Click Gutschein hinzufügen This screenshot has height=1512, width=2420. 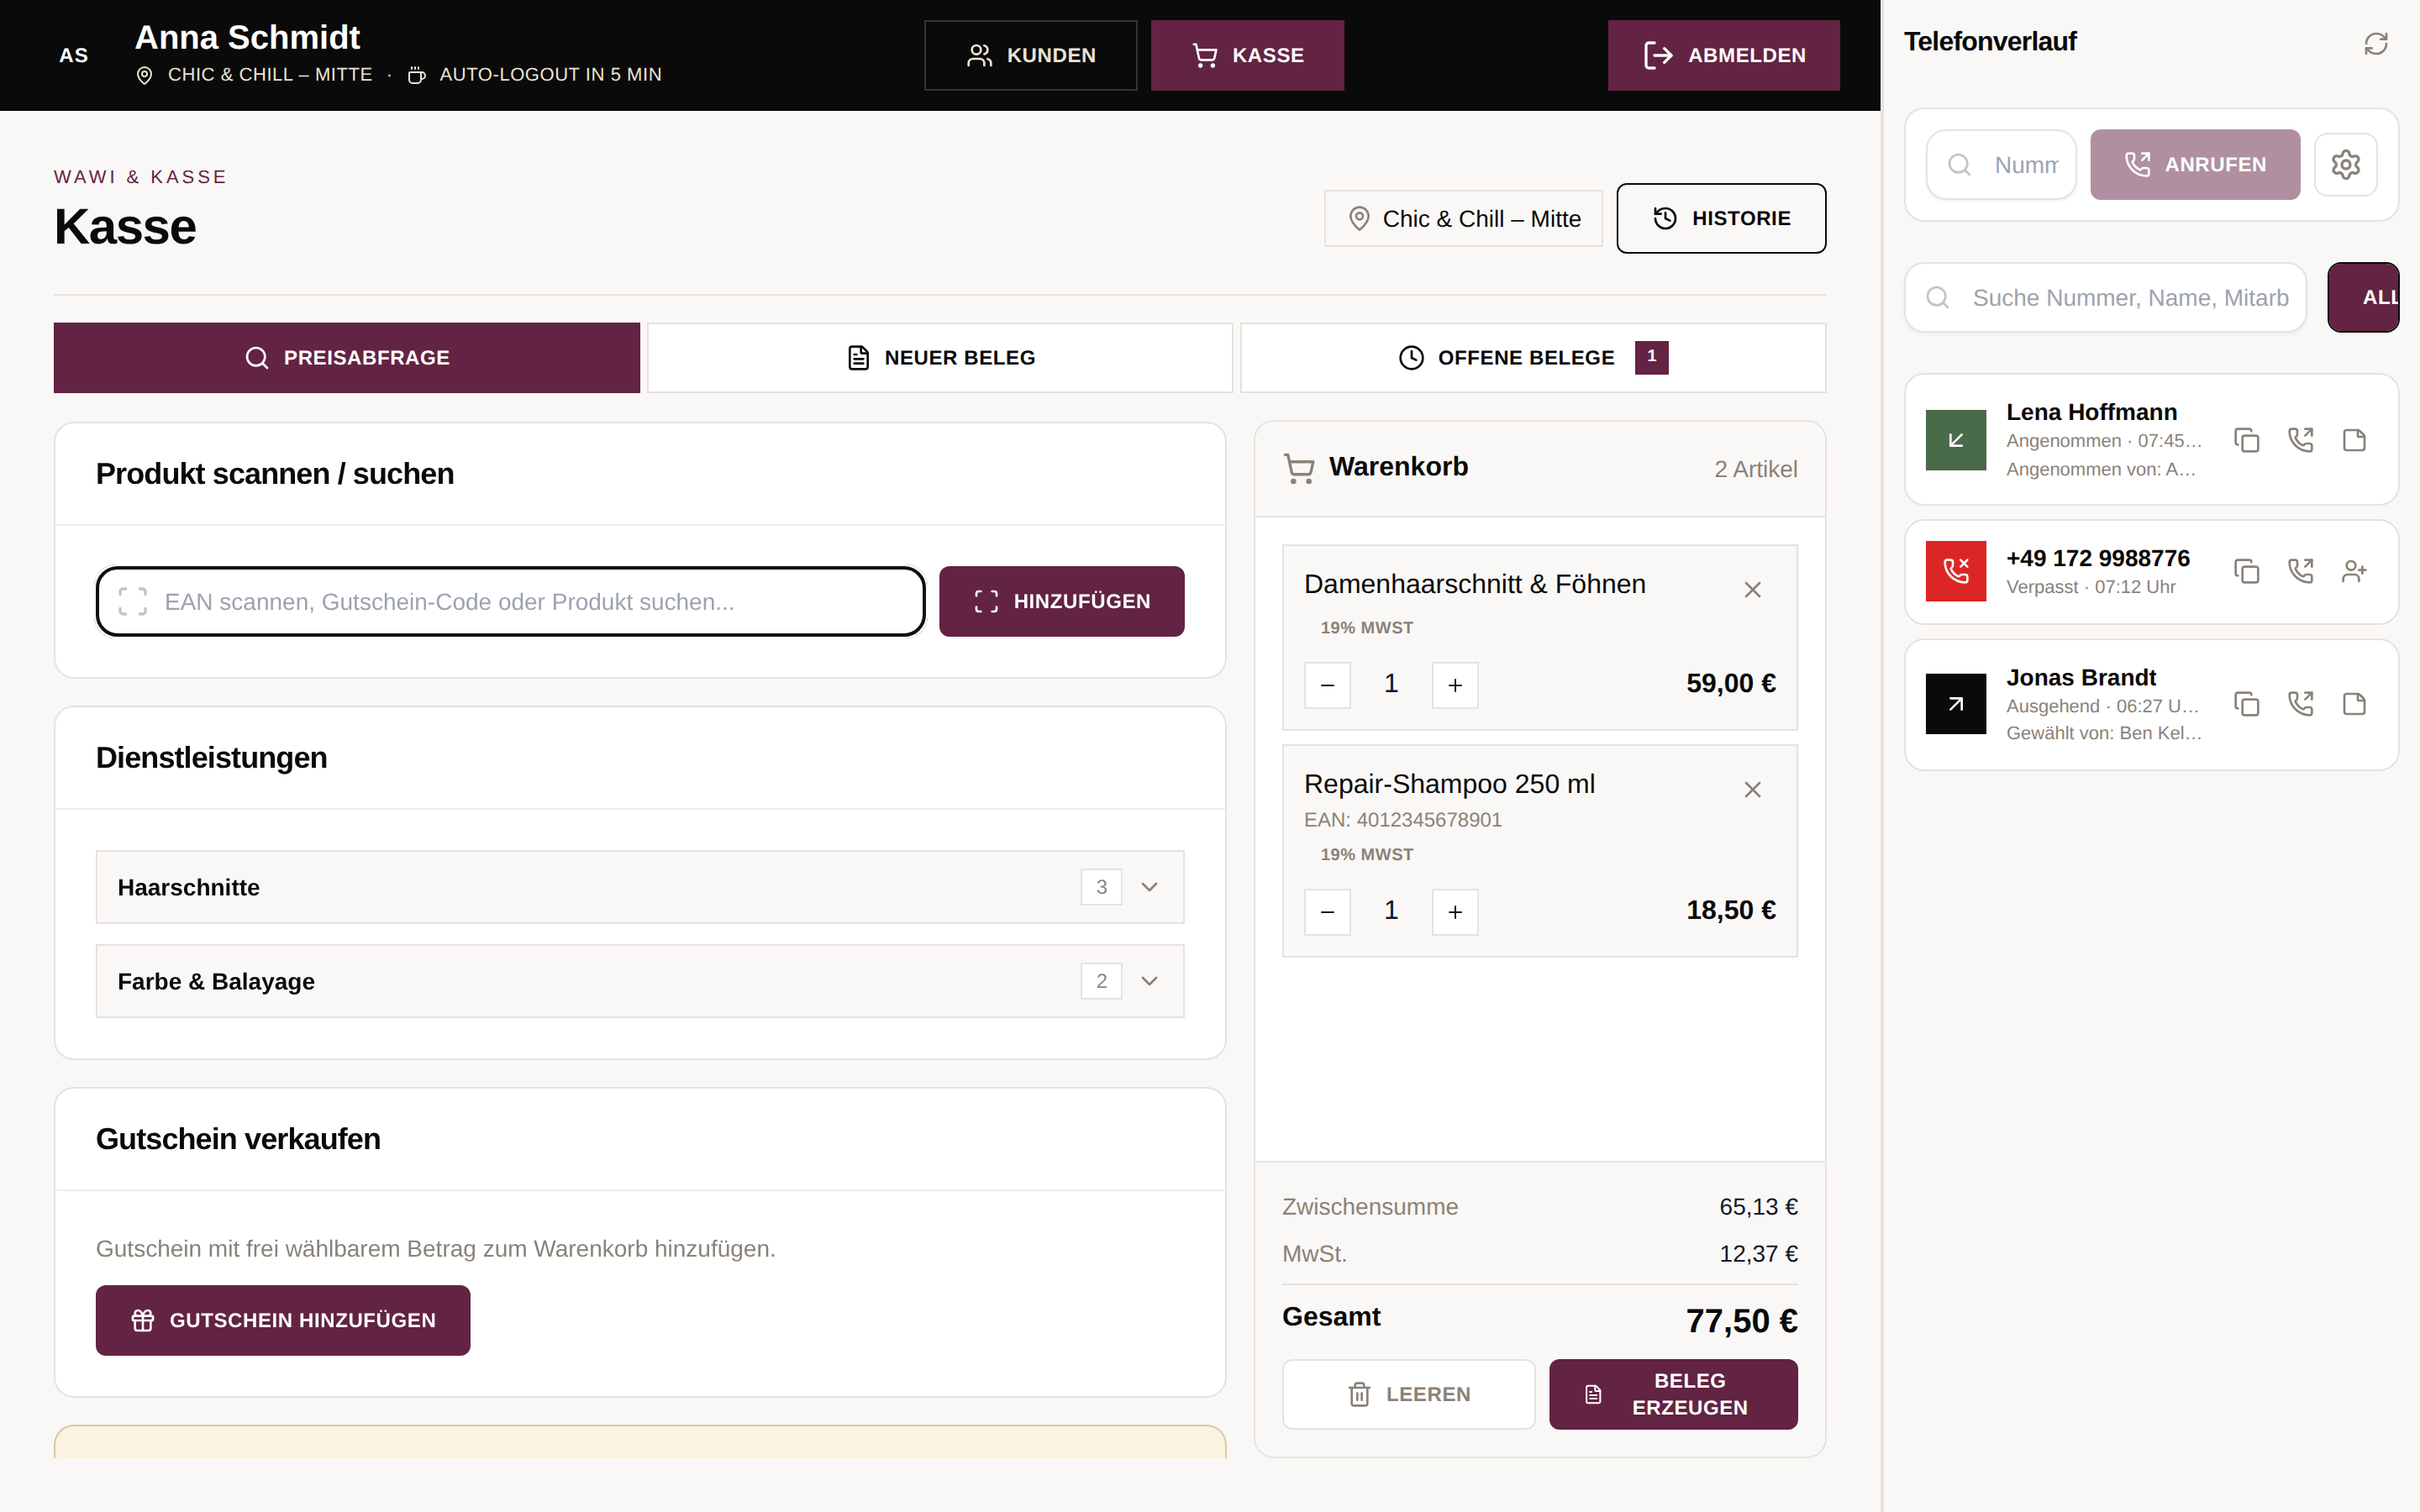tap(283, 1320)
